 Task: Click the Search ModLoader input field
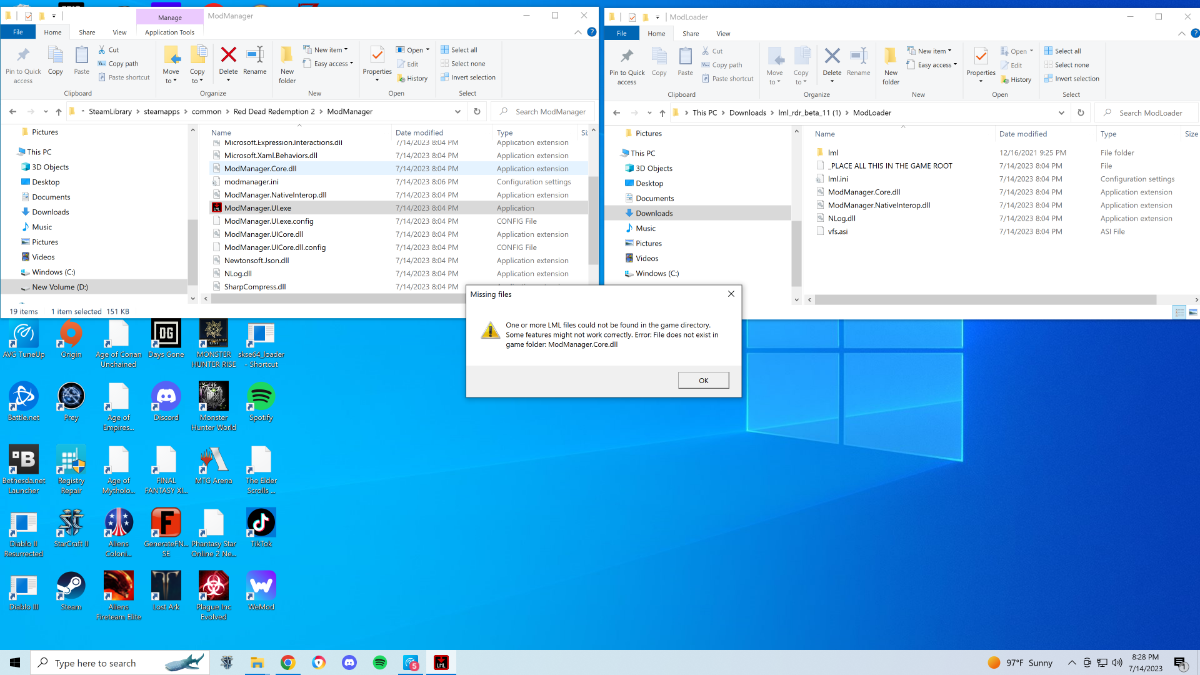point(1150,113)
